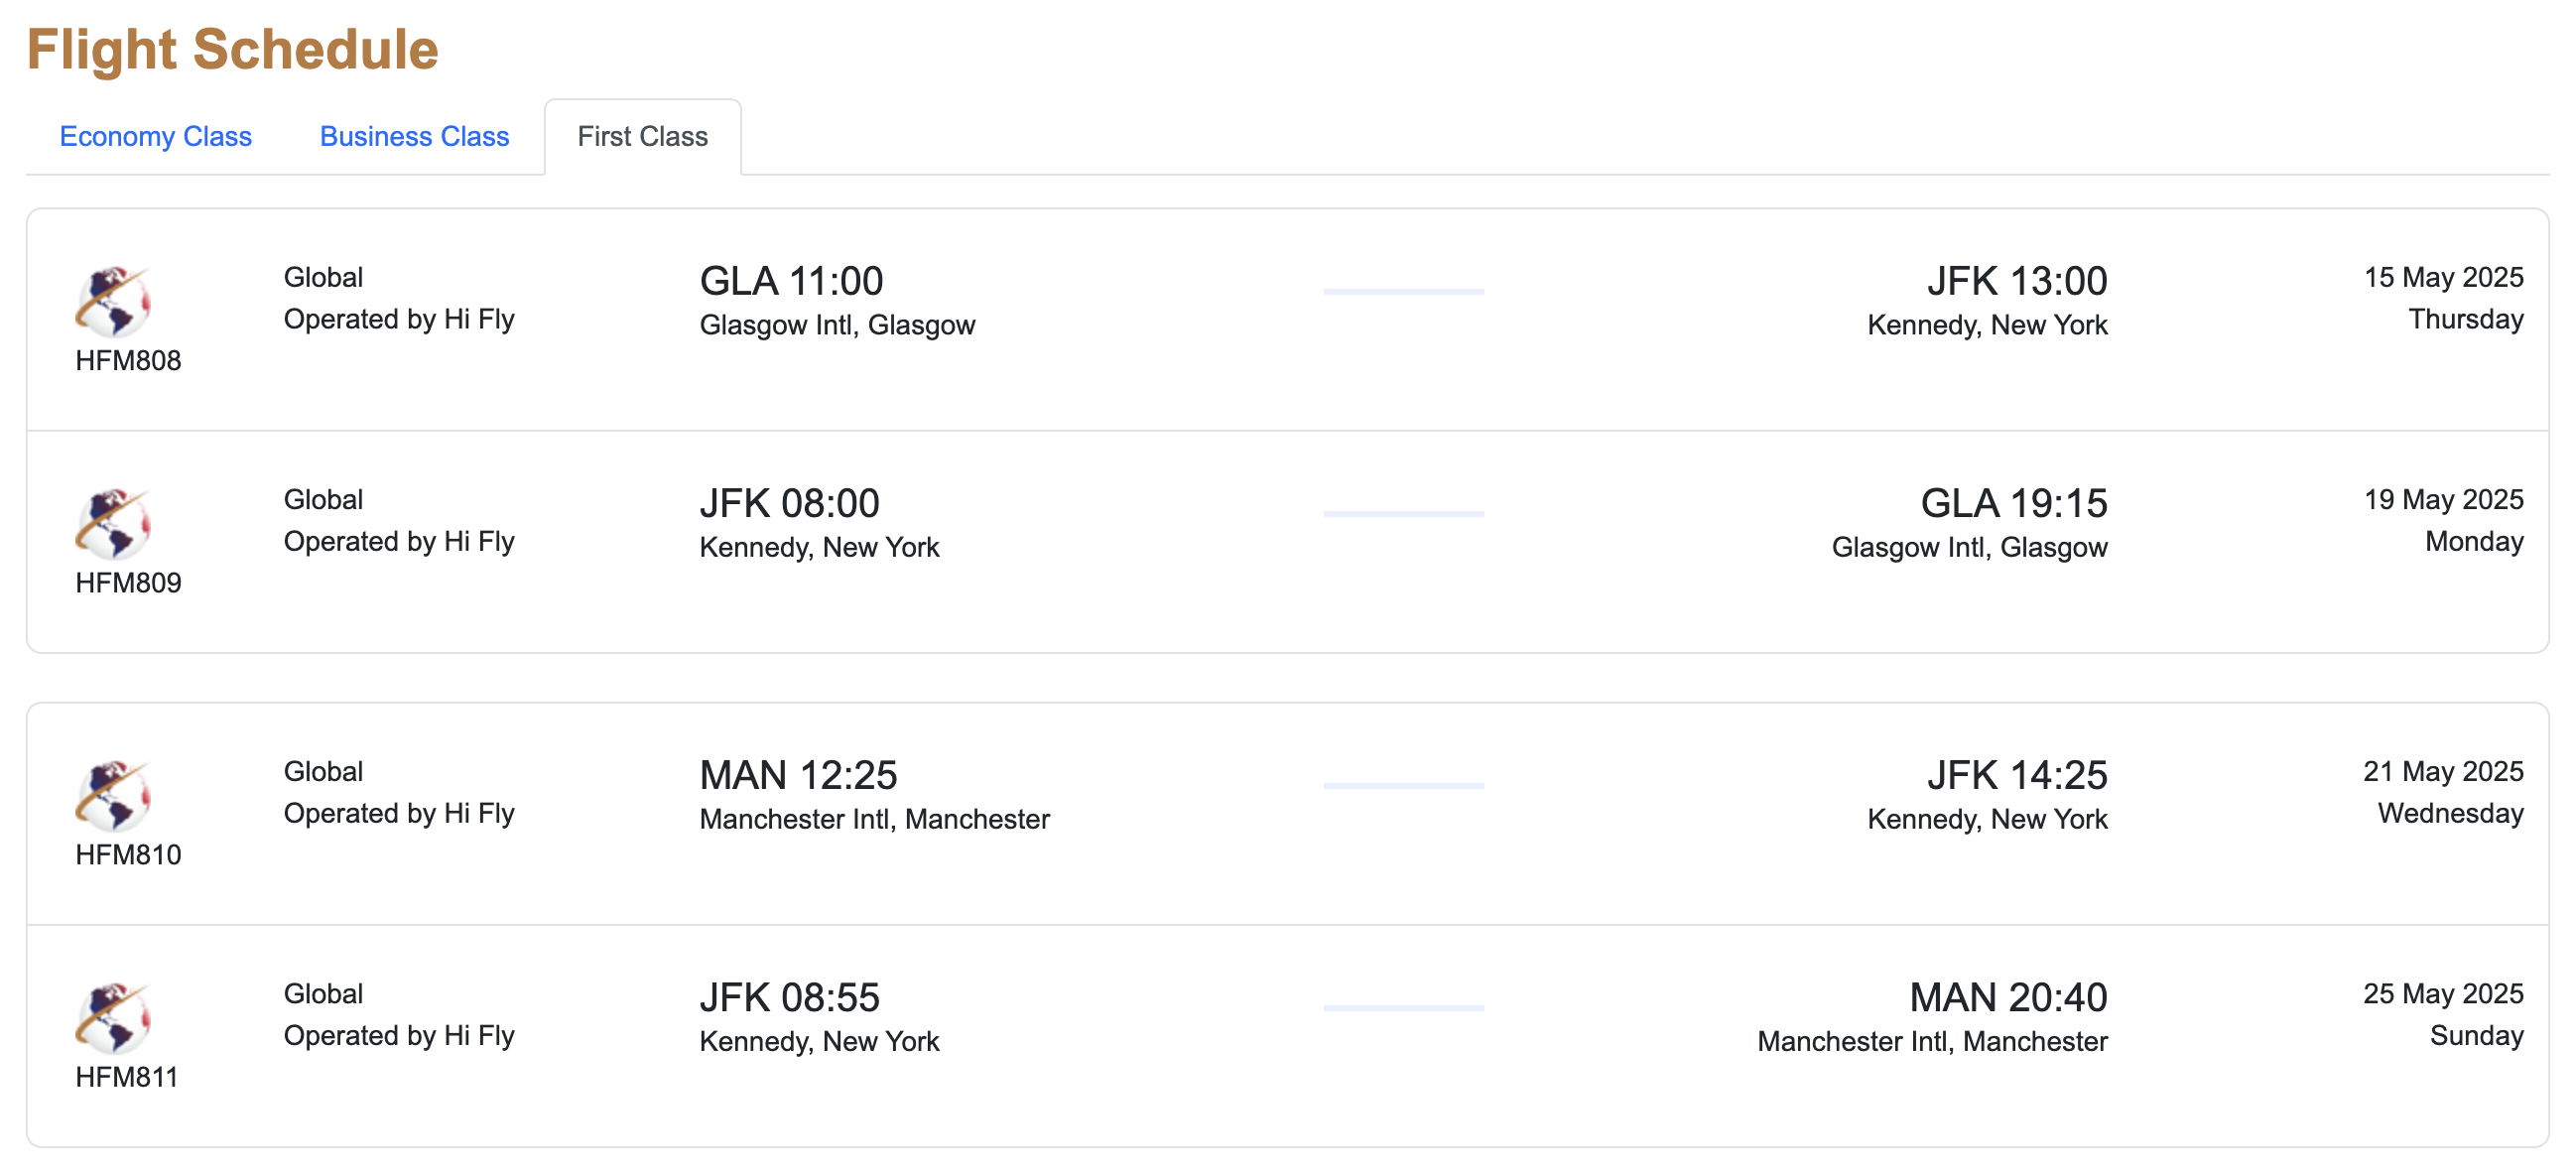Select JFK 13:00 arrival time
The image size is (2576, 1175).
pos(2016,281)
